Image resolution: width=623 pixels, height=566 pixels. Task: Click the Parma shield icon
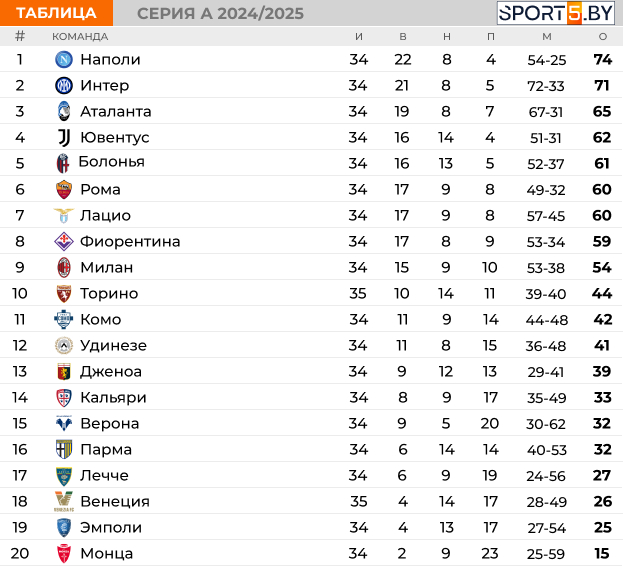coord(64,449)
